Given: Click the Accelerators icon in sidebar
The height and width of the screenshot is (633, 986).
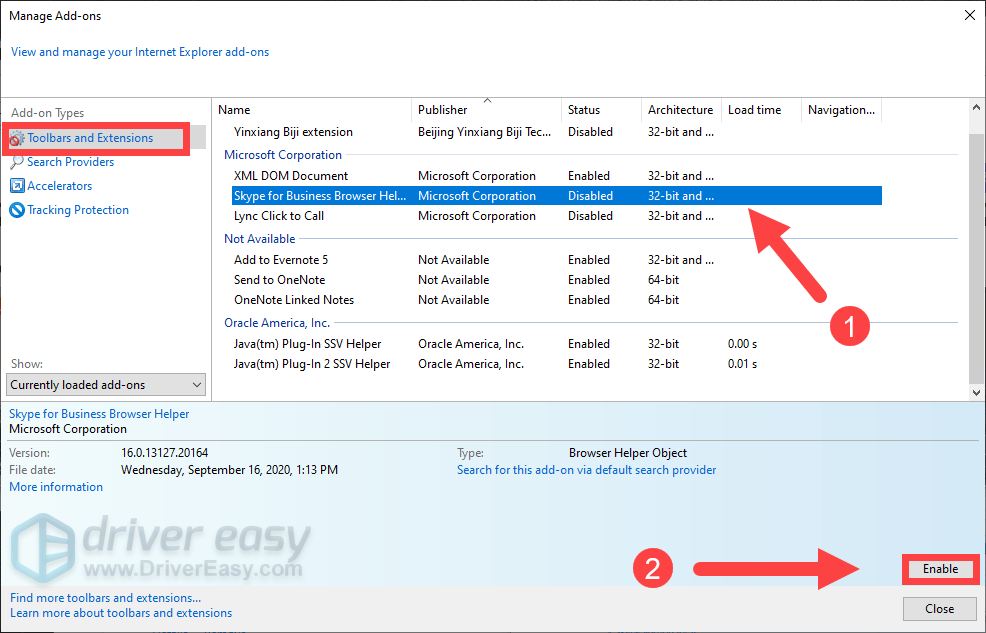Looking at the screenshot, I should (17, 186).
